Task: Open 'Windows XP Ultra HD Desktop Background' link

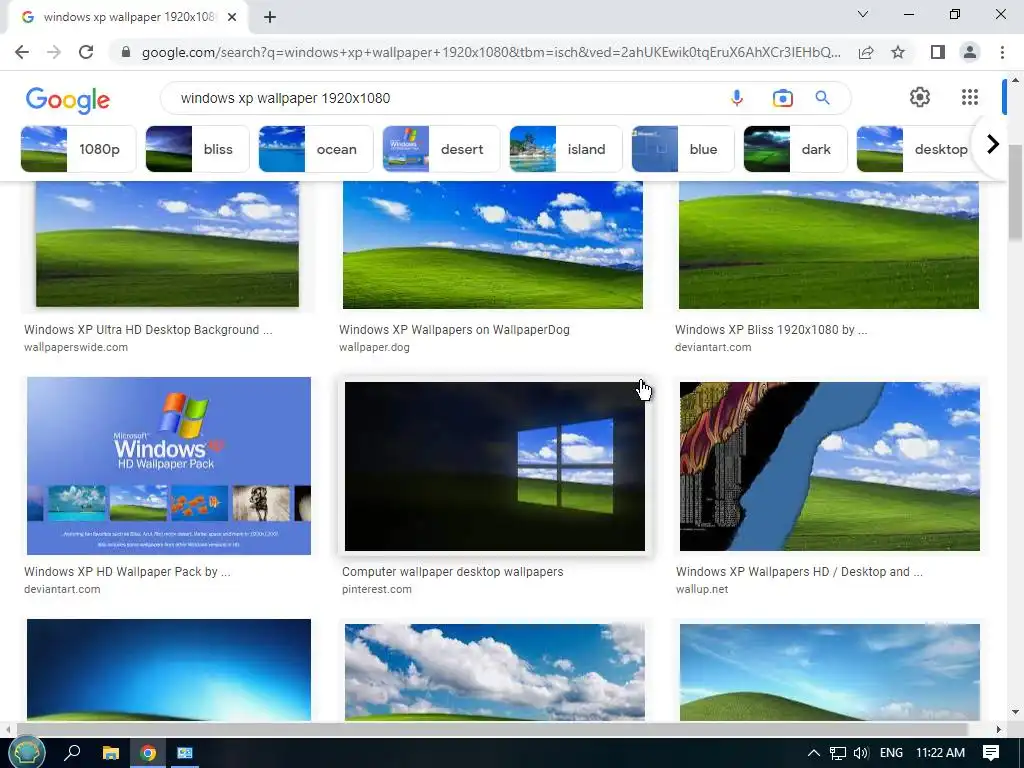Action: [x=148, y=330]
